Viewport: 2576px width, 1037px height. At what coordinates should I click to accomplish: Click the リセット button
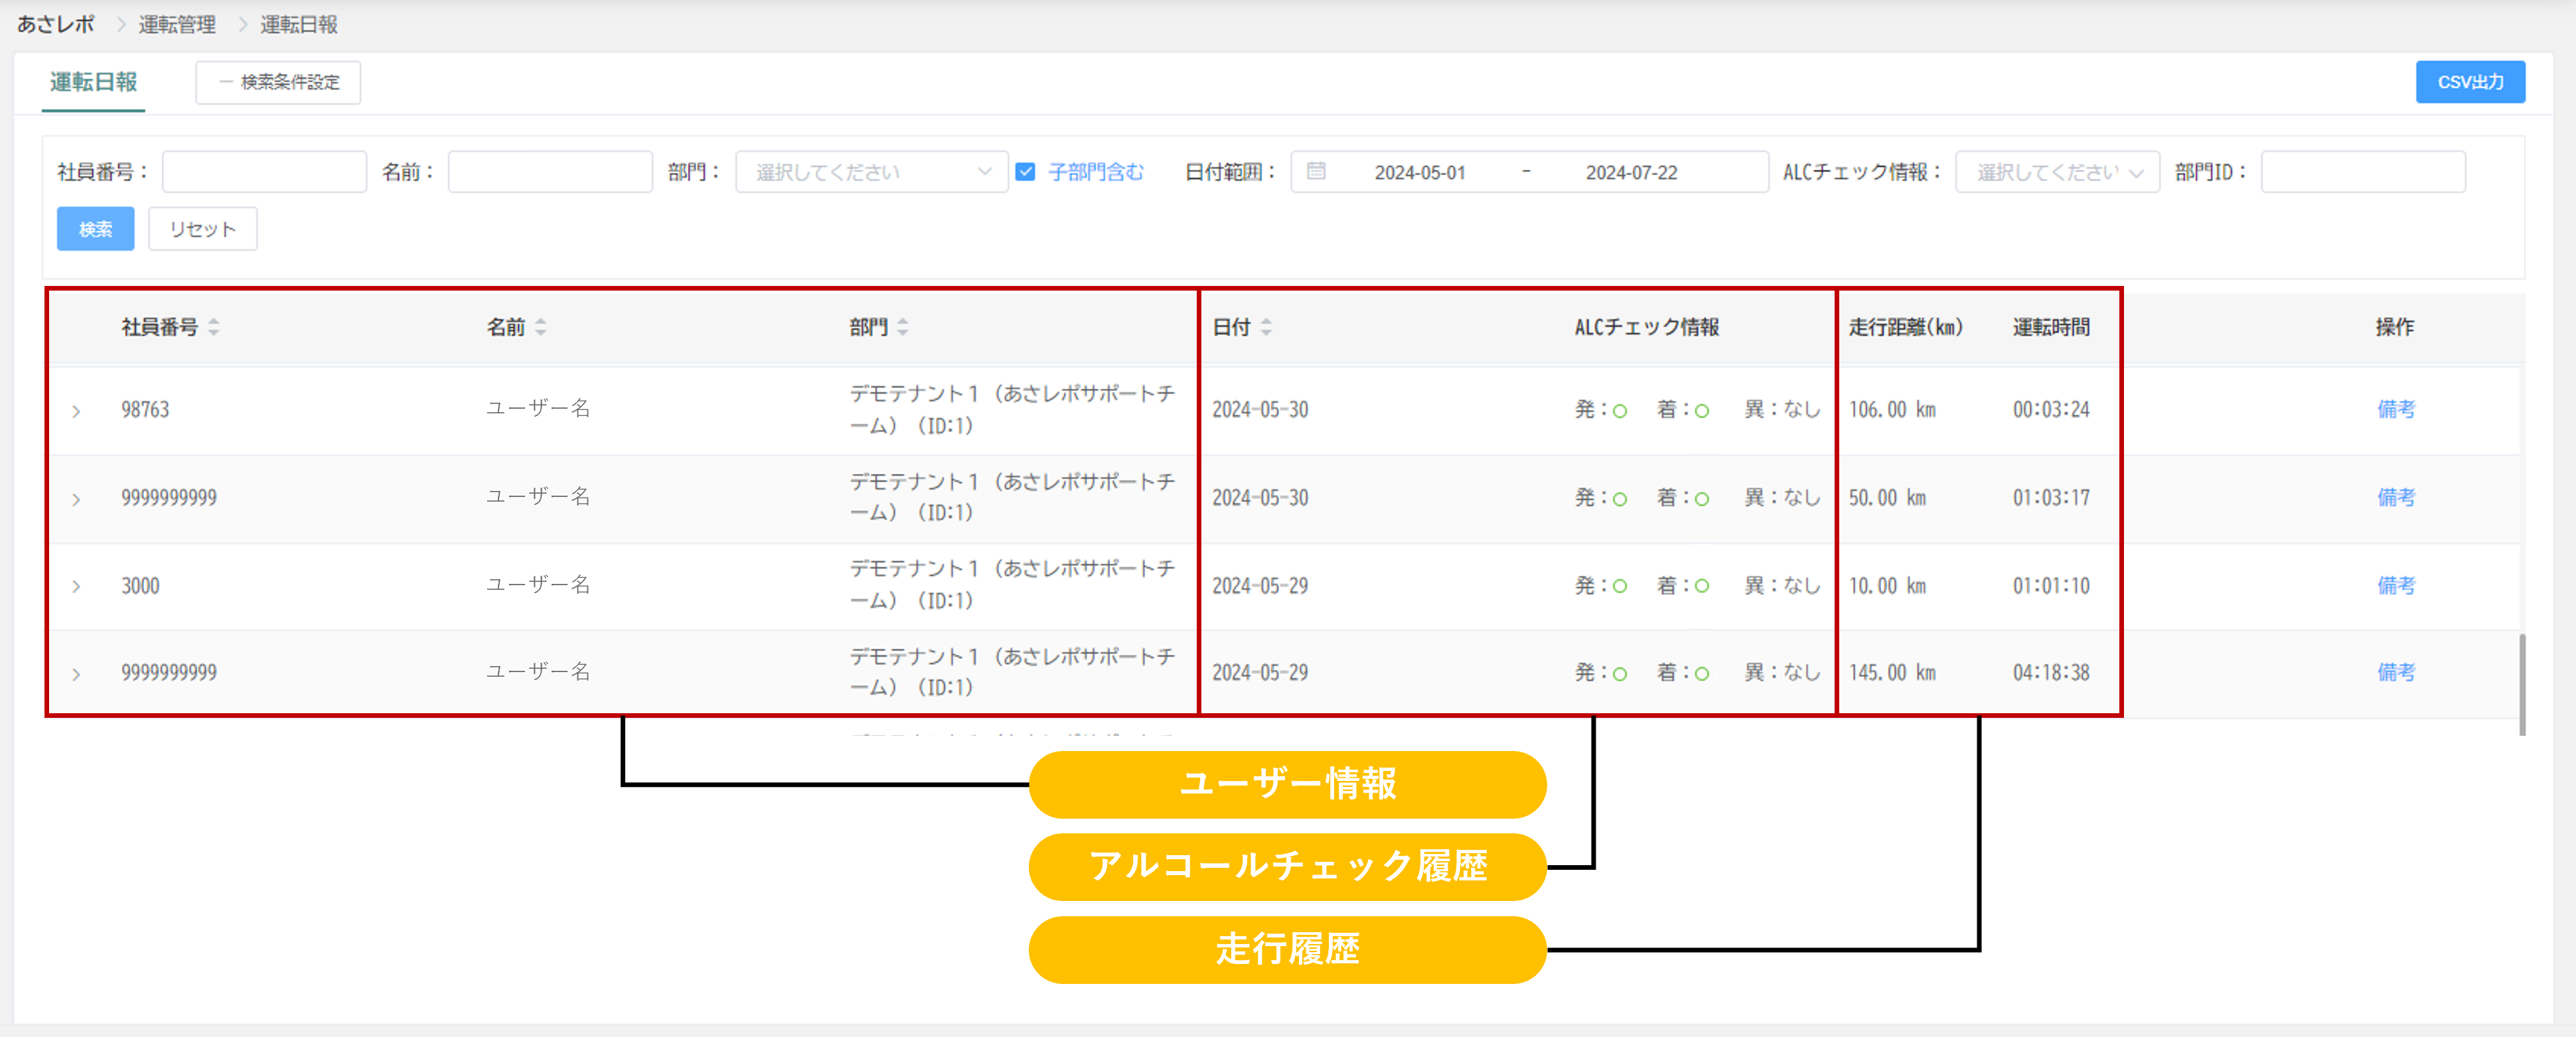point(202,229)
